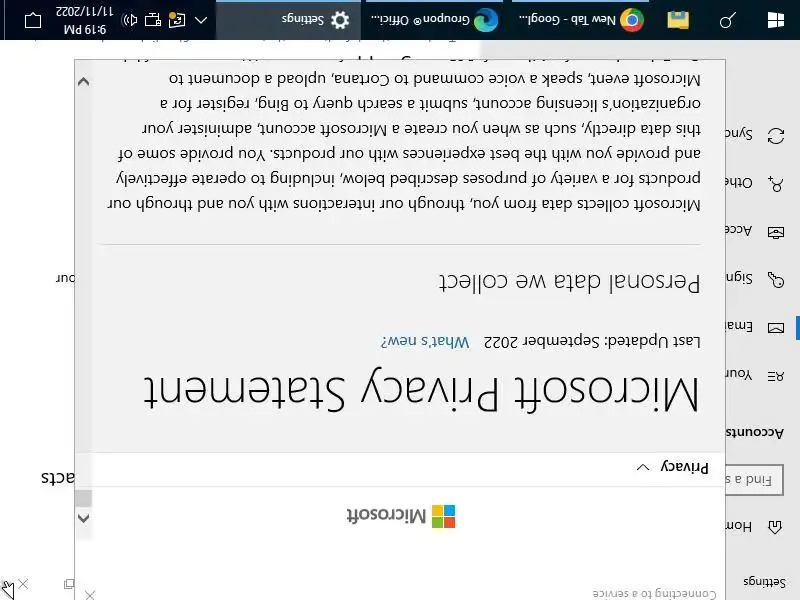The width and height of the screenshot is (800, 600).
Task: Click scrollbar arrow beside Microsoft logo
Action: 83,518
